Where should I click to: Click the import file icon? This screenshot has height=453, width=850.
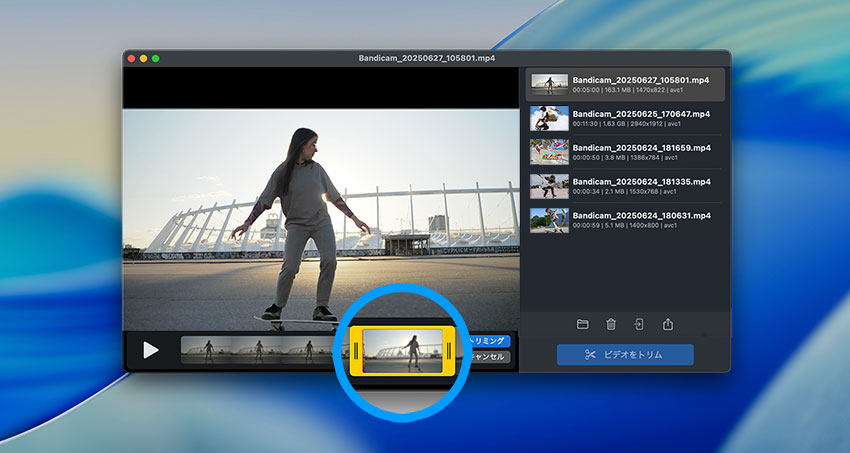(639, 324)
